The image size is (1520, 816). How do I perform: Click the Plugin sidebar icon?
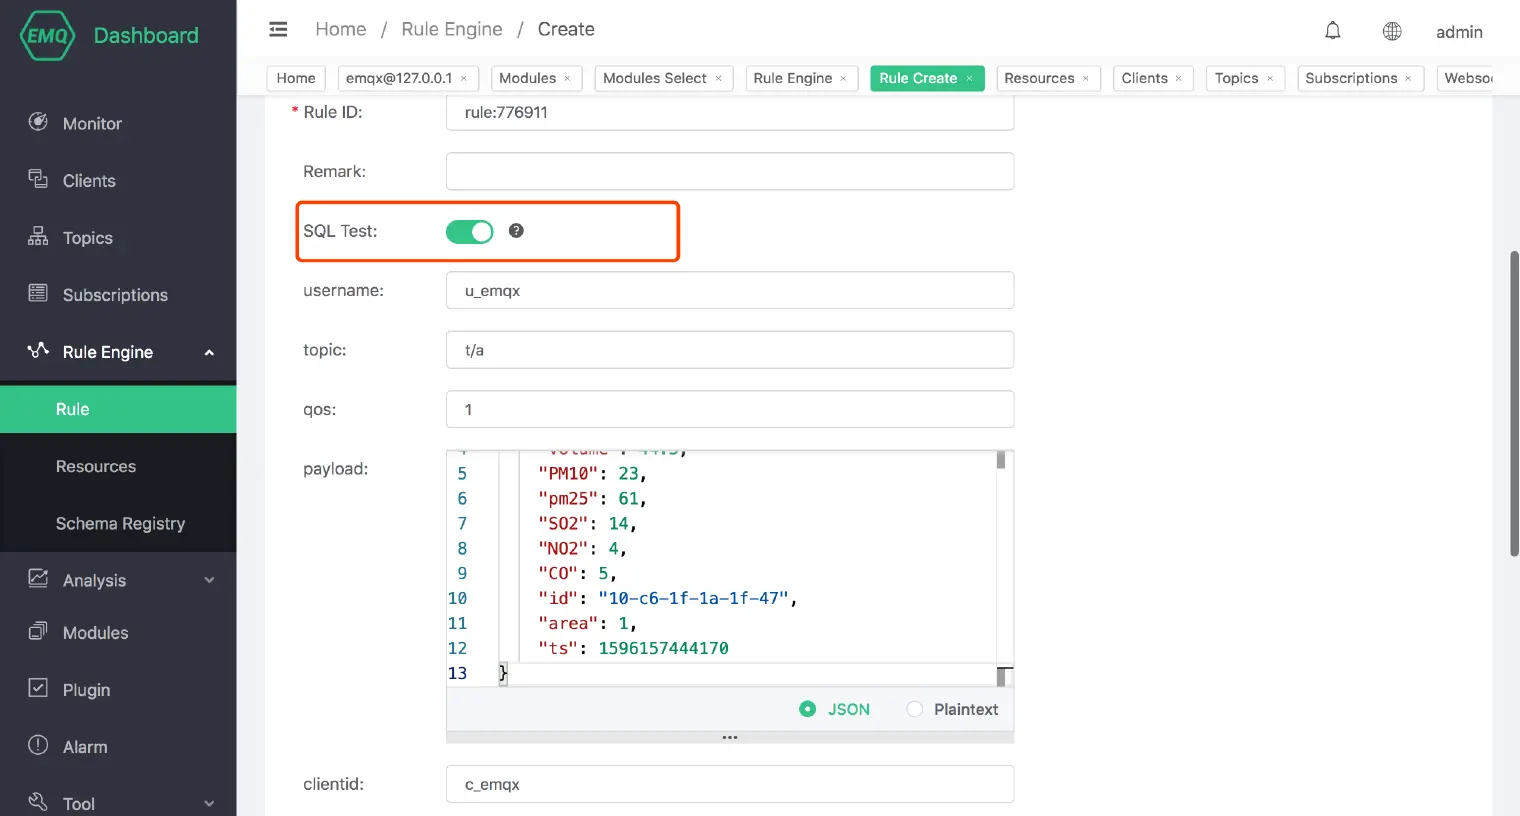pos(38,688)
